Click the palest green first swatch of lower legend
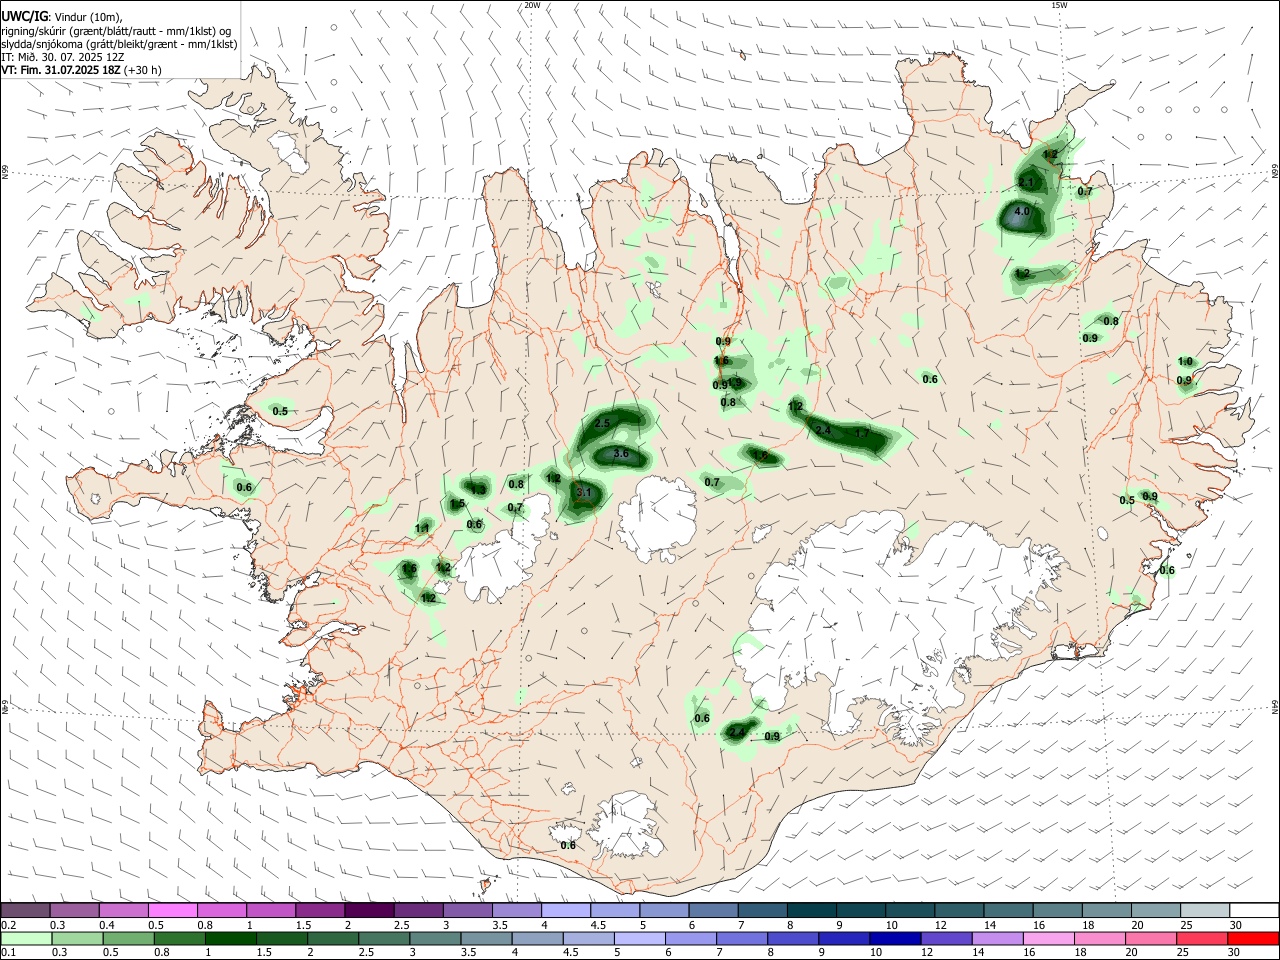Screen dimensions: 1280x960 pos(26,938)
